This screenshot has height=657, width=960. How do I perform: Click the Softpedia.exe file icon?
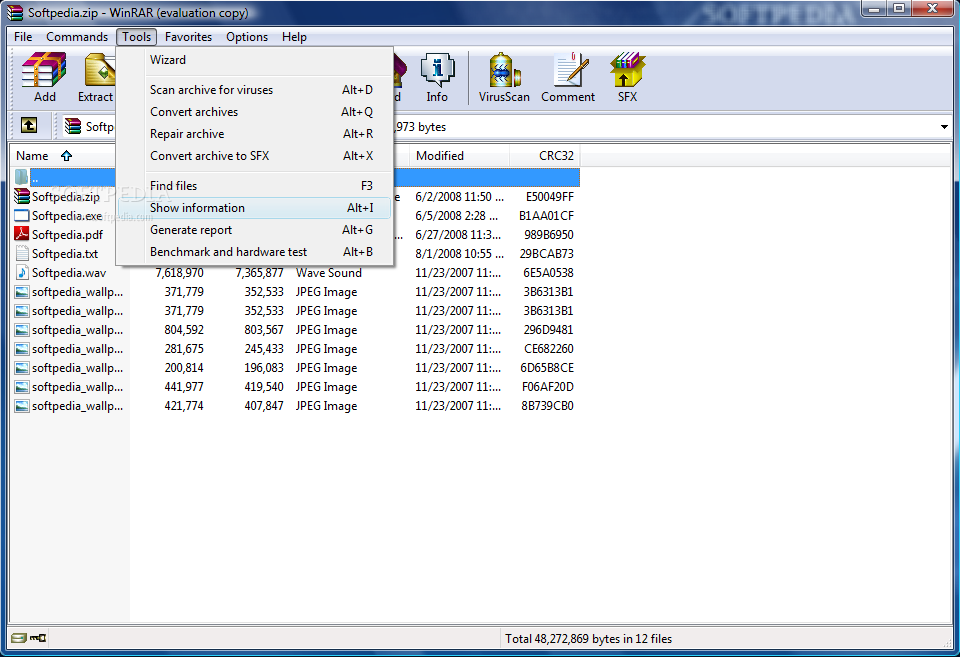21,216
